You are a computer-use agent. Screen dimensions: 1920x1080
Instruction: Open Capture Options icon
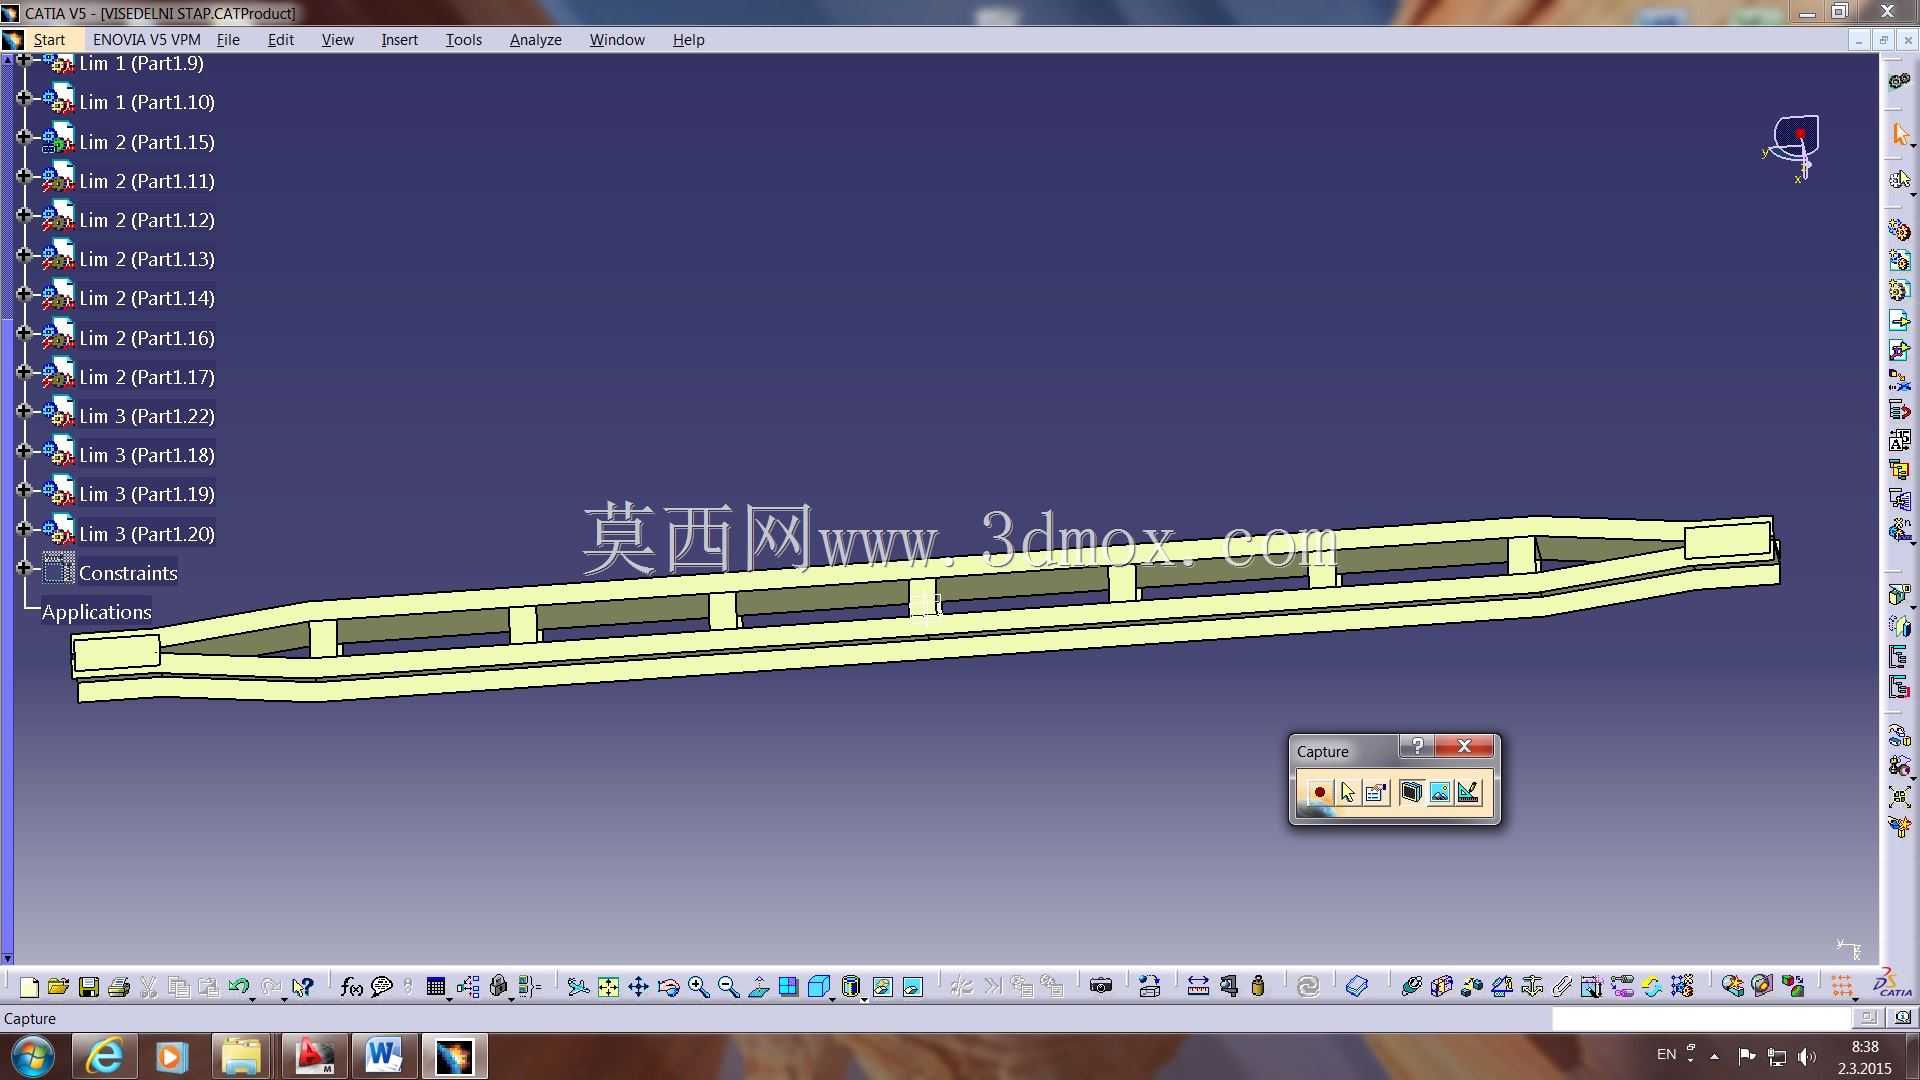click(1376, 793)
